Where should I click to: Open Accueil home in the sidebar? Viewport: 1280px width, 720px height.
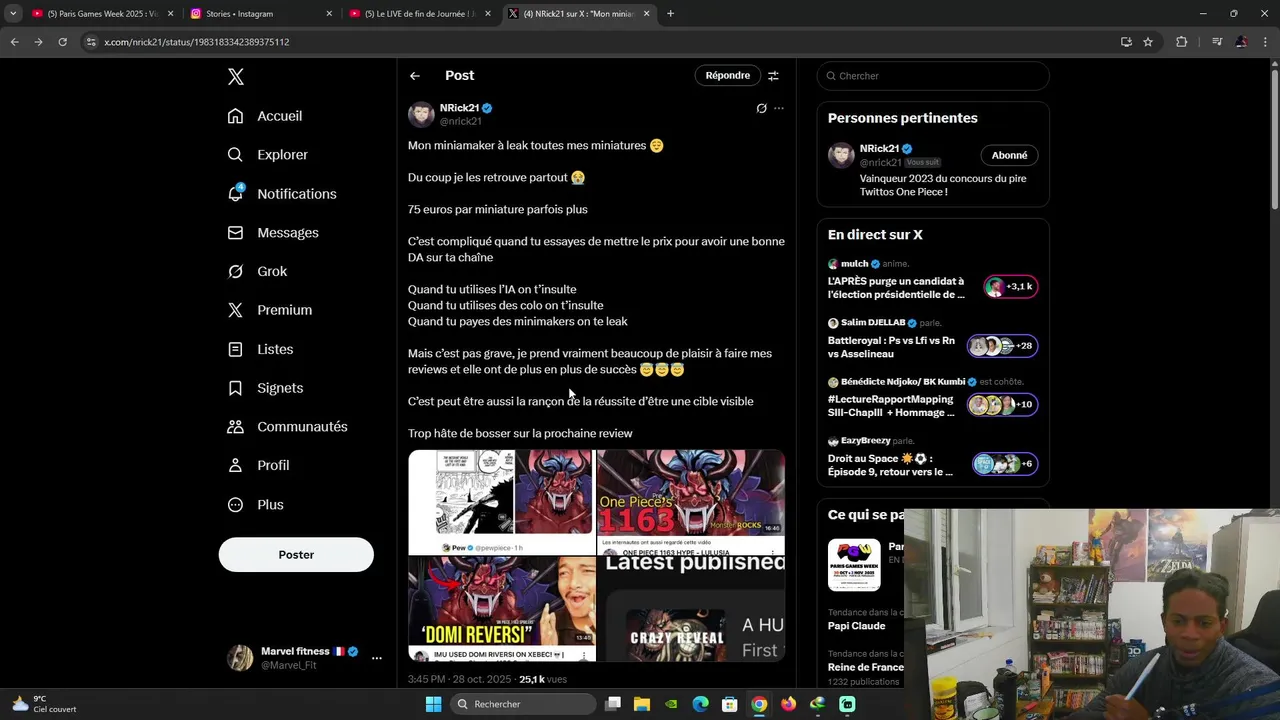click(265, 116)
